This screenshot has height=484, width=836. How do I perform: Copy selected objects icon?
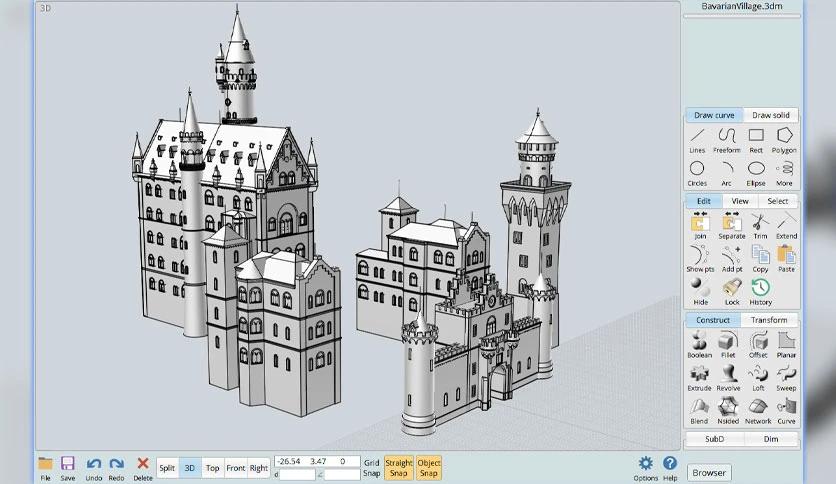tap(760, 259)
